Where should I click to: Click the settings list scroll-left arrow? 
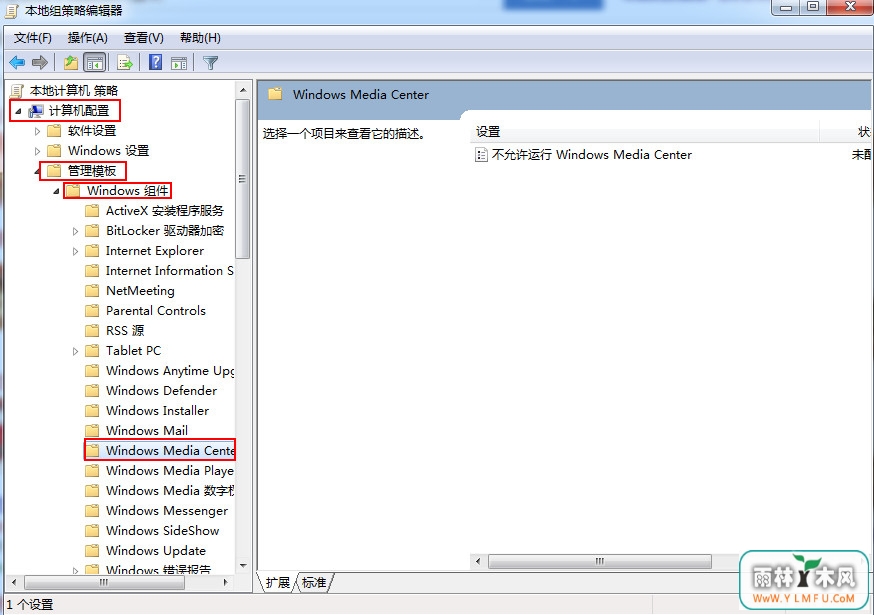click(x=478, y=561)
